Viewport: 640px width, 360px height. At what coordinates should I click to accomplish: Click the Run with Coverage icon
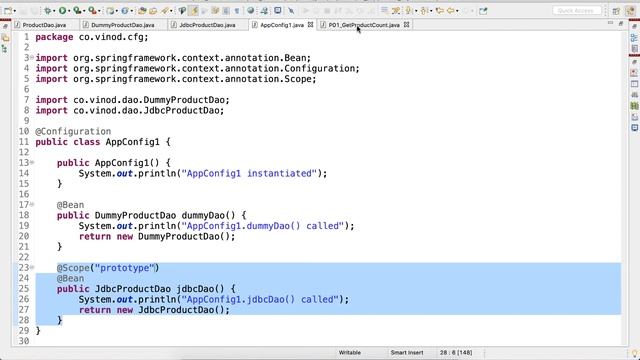pyautogui.click(x=77, y=11)
